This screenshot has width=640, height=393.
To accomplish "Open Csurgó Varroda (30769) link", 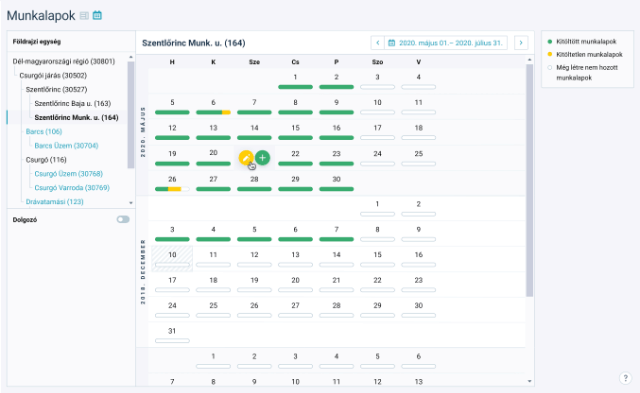I will click(72, 188).
